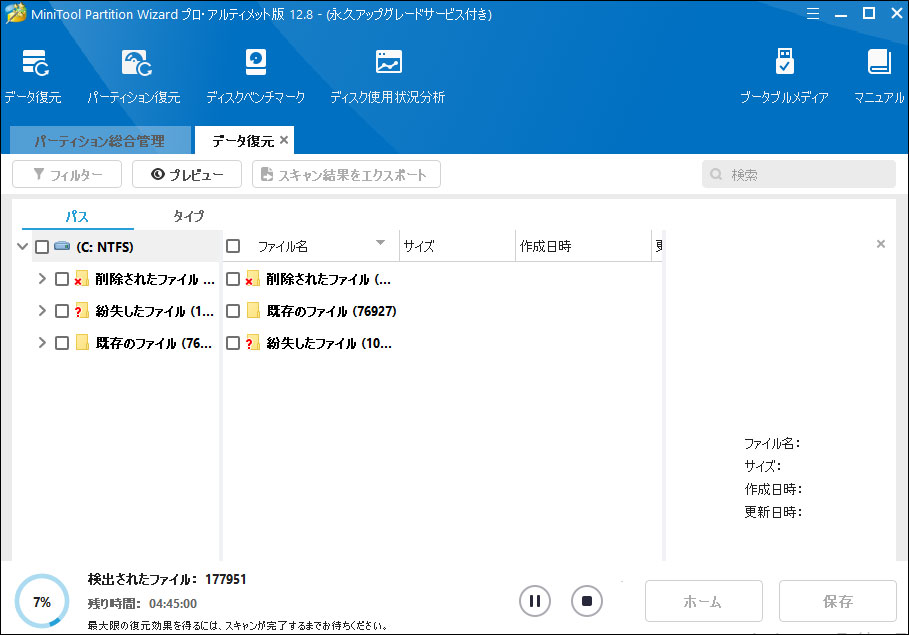Click the ホーム button
Image resolution: width=909 pixels, height=635 pixels.
pyautogui.click(x=704, y=601)
